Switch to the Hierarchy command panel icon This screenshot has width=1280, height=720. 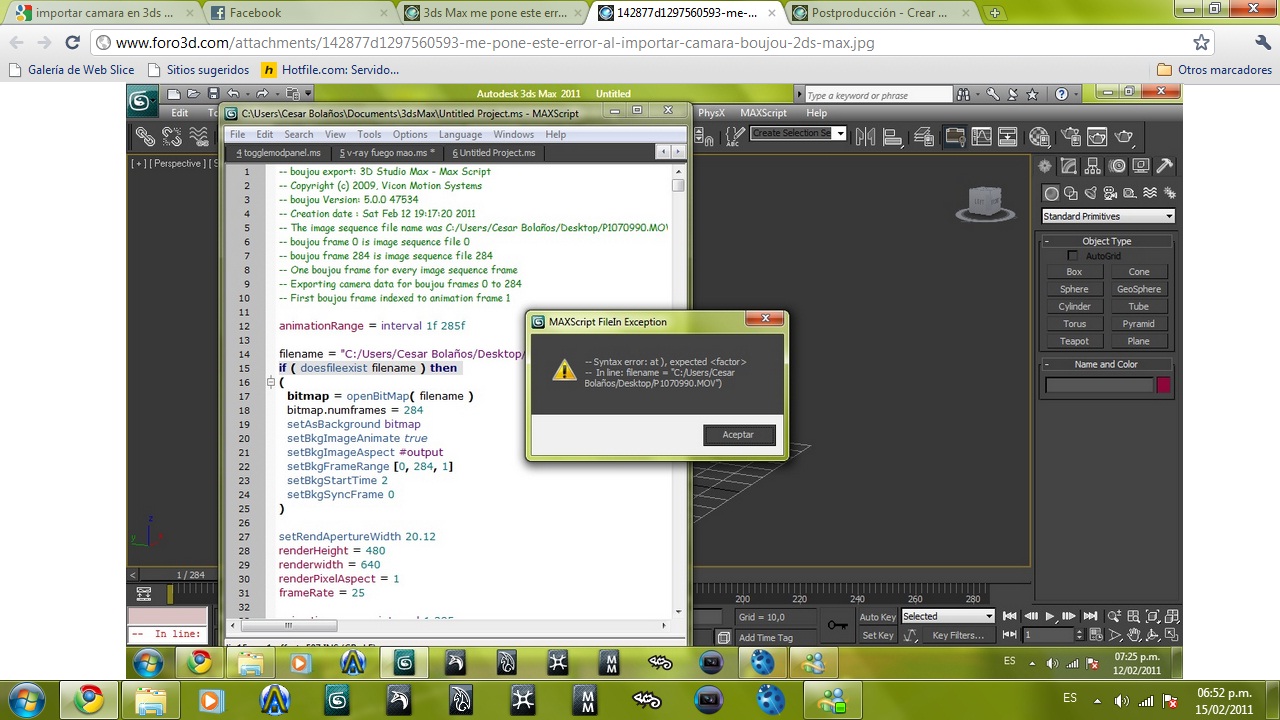(1093, 166)
